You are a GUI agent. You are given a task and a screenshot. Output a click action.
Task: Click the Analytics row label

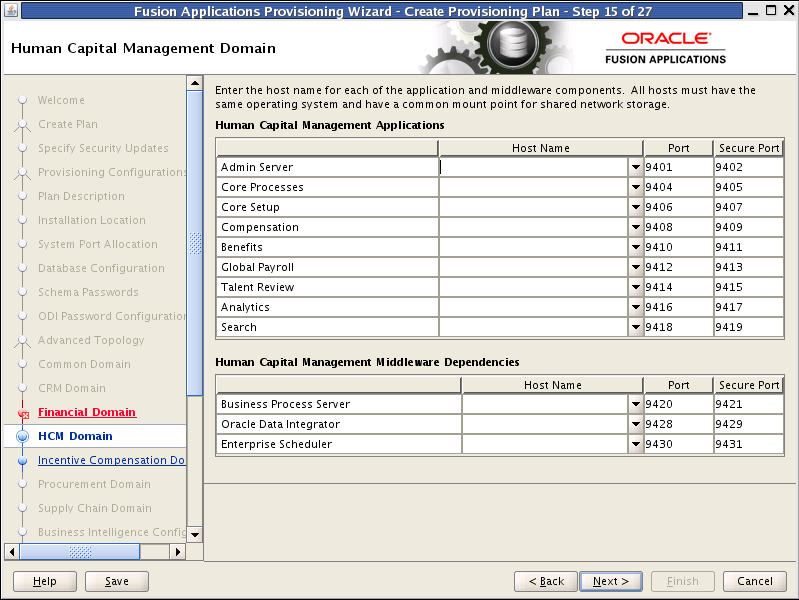245,307
